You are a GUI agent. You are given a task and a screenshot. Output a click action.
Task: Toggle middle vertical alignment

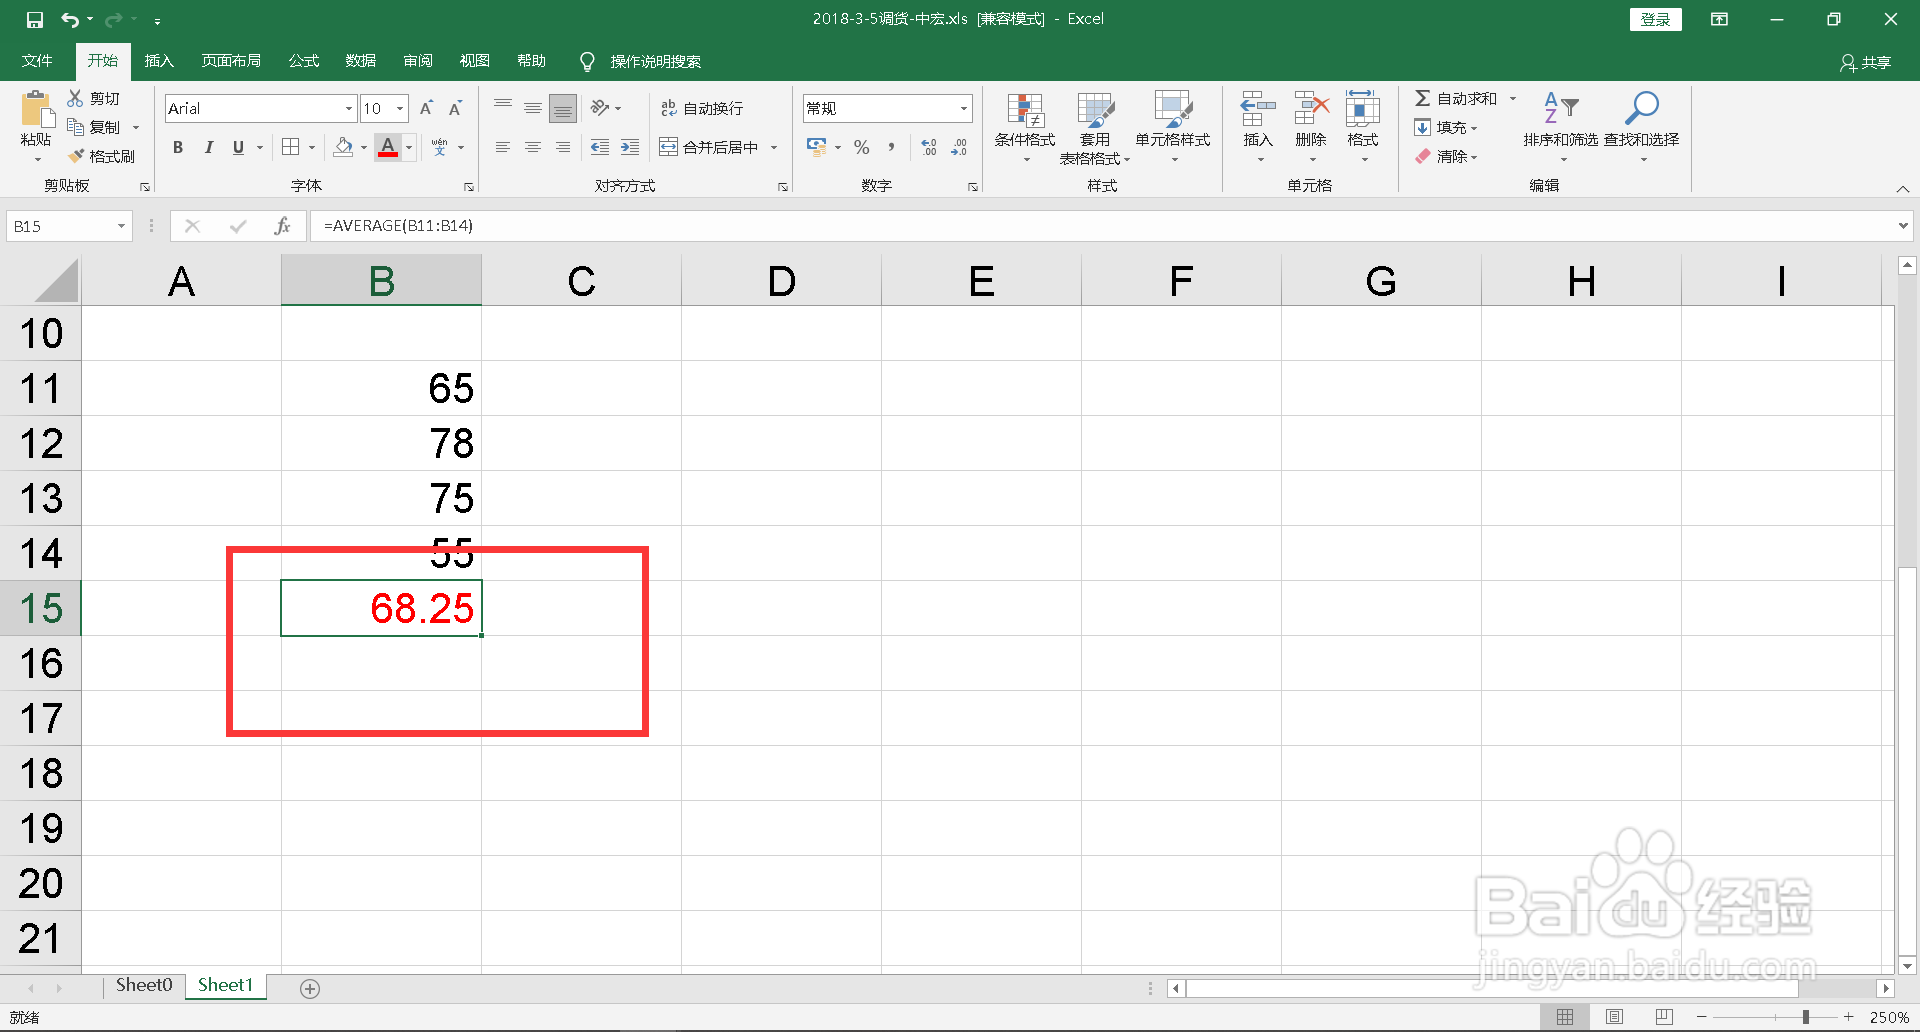pyautogui.click(x=533, y=108)
